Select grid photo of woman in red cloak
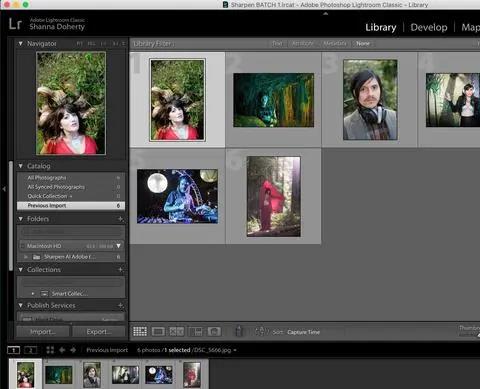Image resolution: width=480 pixels, height=389 pixels. 273,196
